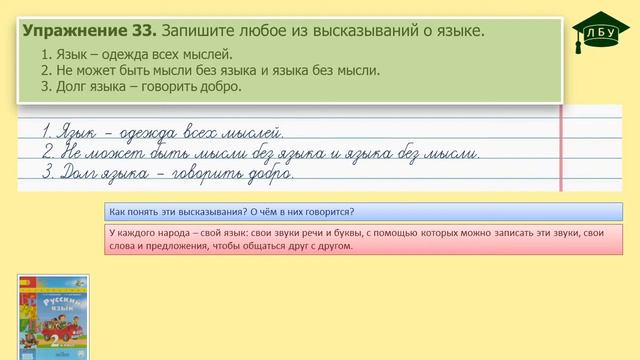Click handwritten line '1. Язык – одежда всех мыслей.'

pyautogui.click(x=162, y=132)
